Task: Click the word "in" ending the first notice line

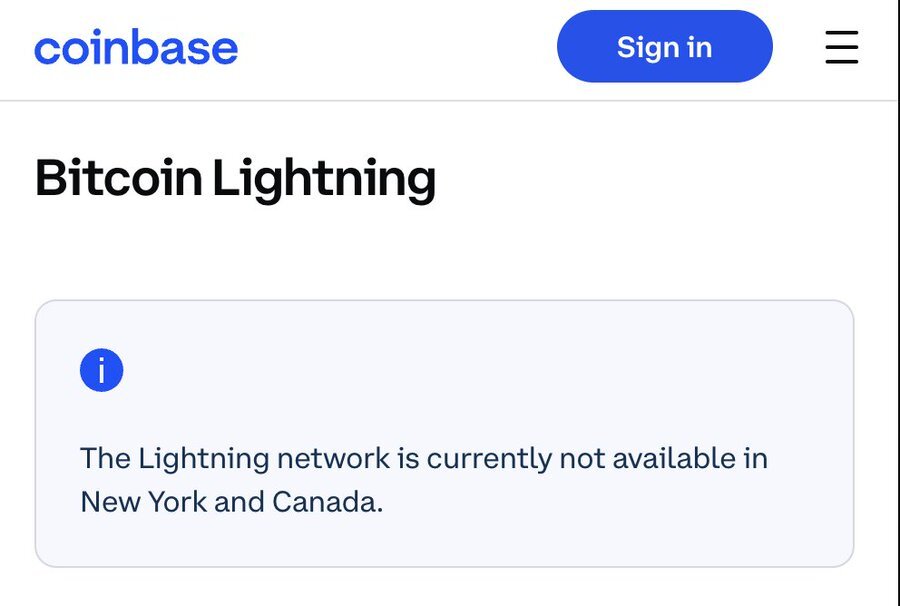Action: point(755,459)
